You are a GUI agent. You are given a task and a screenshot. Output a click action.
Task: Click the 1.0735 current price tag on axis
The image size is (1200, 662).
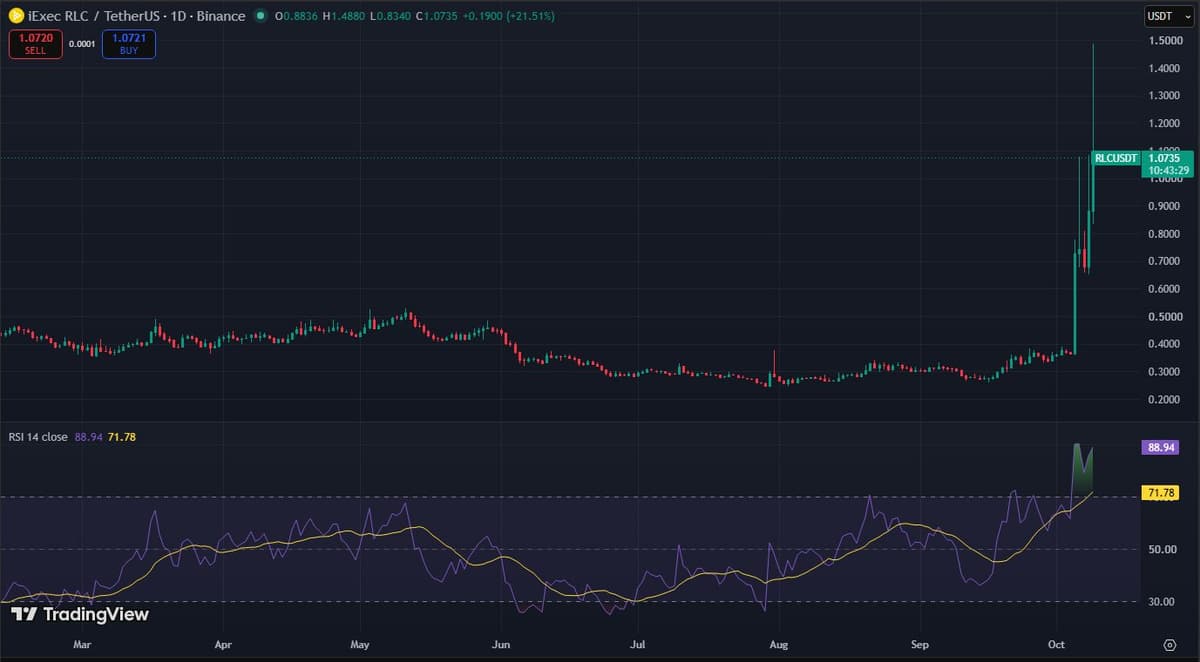[1168, 164]
